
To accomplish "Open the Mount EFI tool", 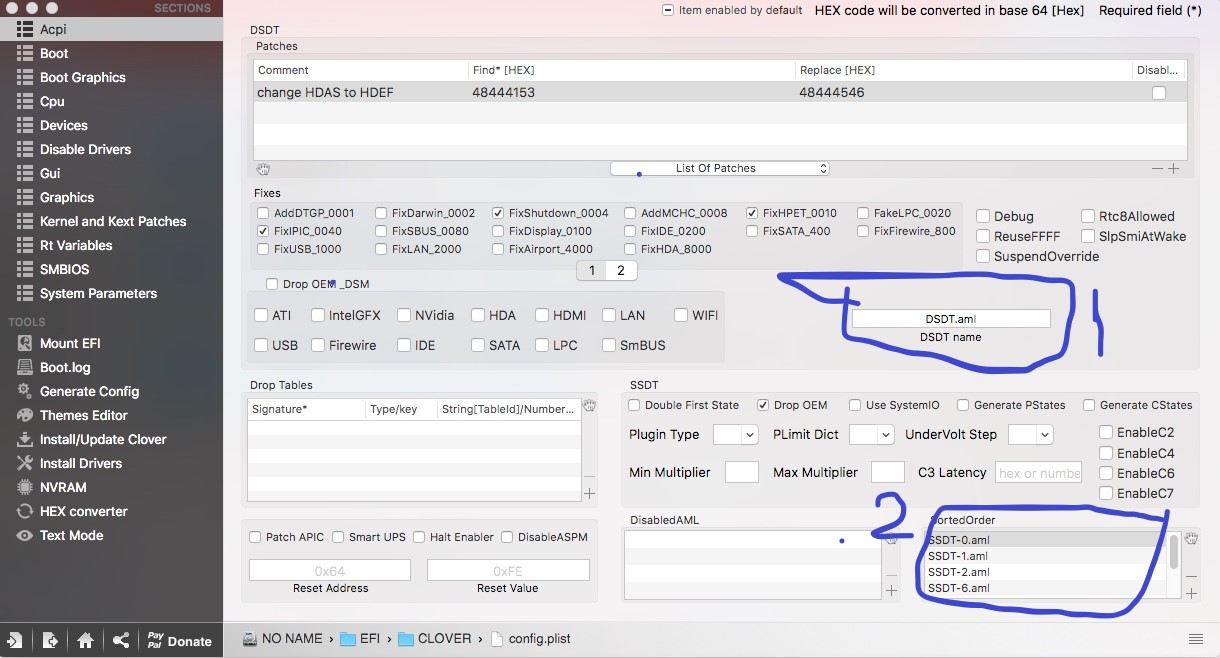I will pyautogui.click(x=70, y=343).
